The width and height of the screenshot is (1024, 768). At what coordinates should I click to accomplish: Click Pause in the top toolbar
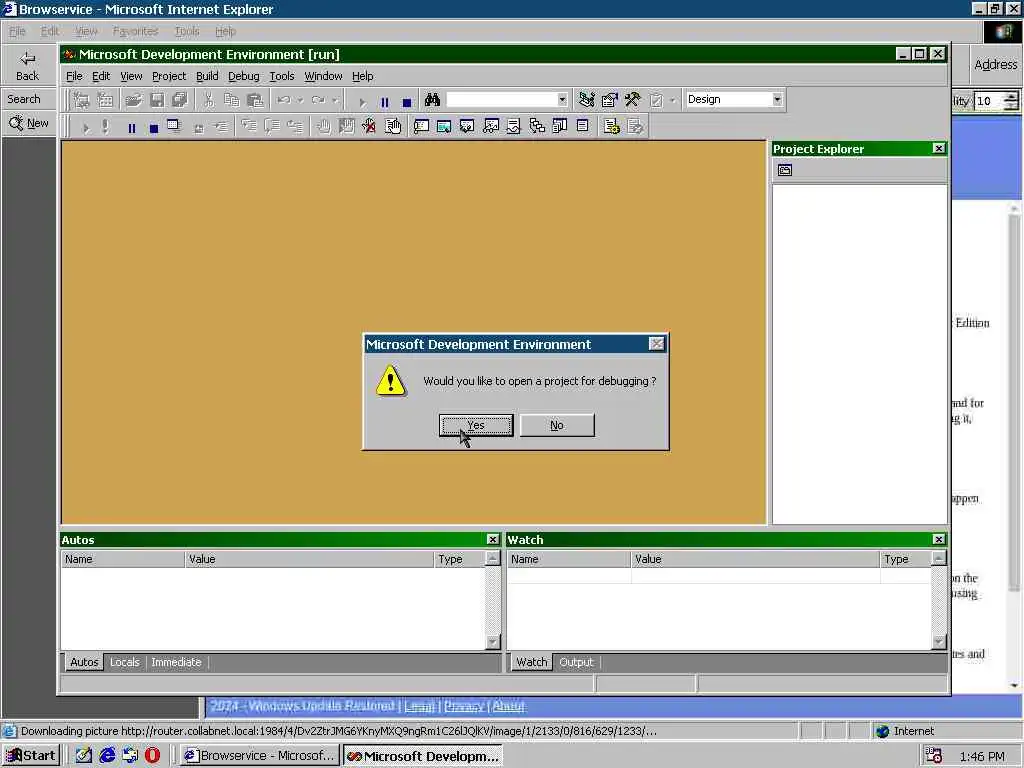pyautogui.click(x=385, y=102)
